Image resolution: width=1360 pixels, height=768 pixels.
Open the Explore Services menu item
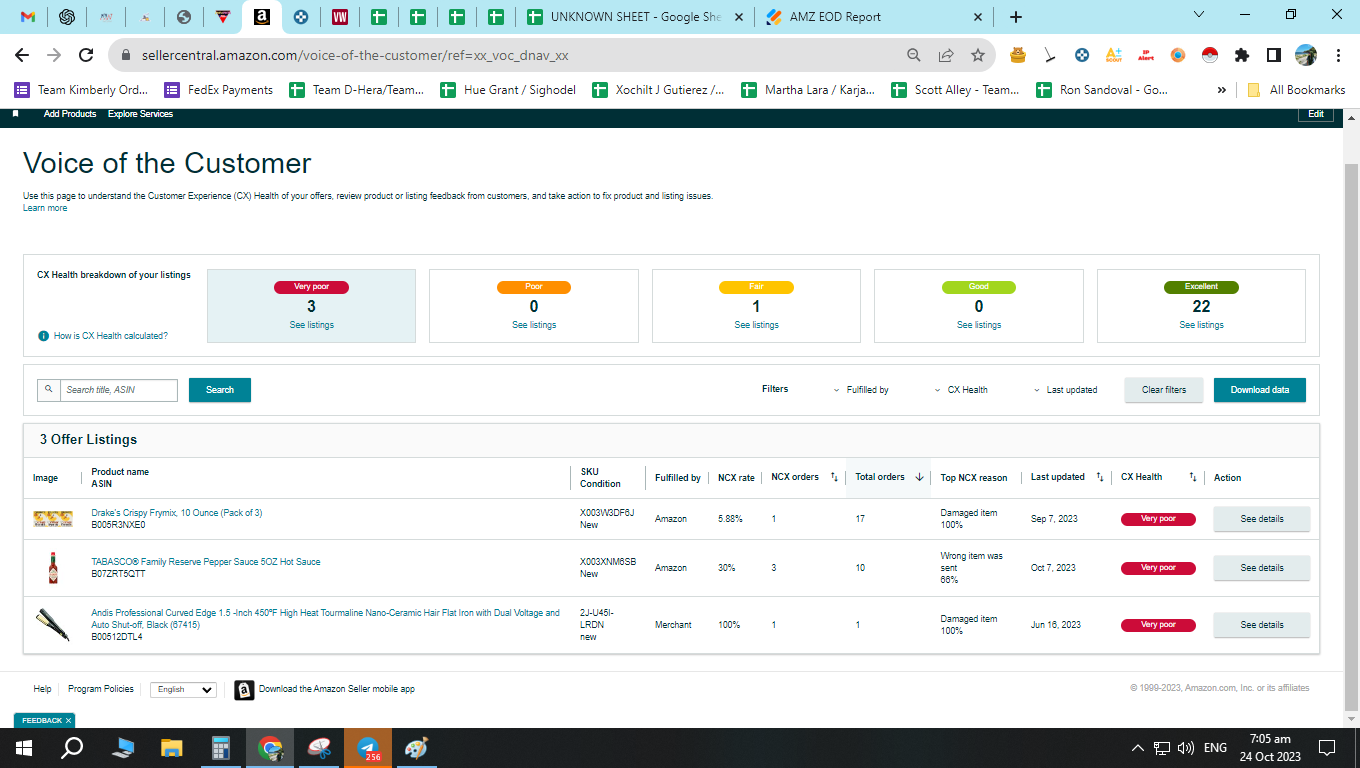click(x=141, y=114)
